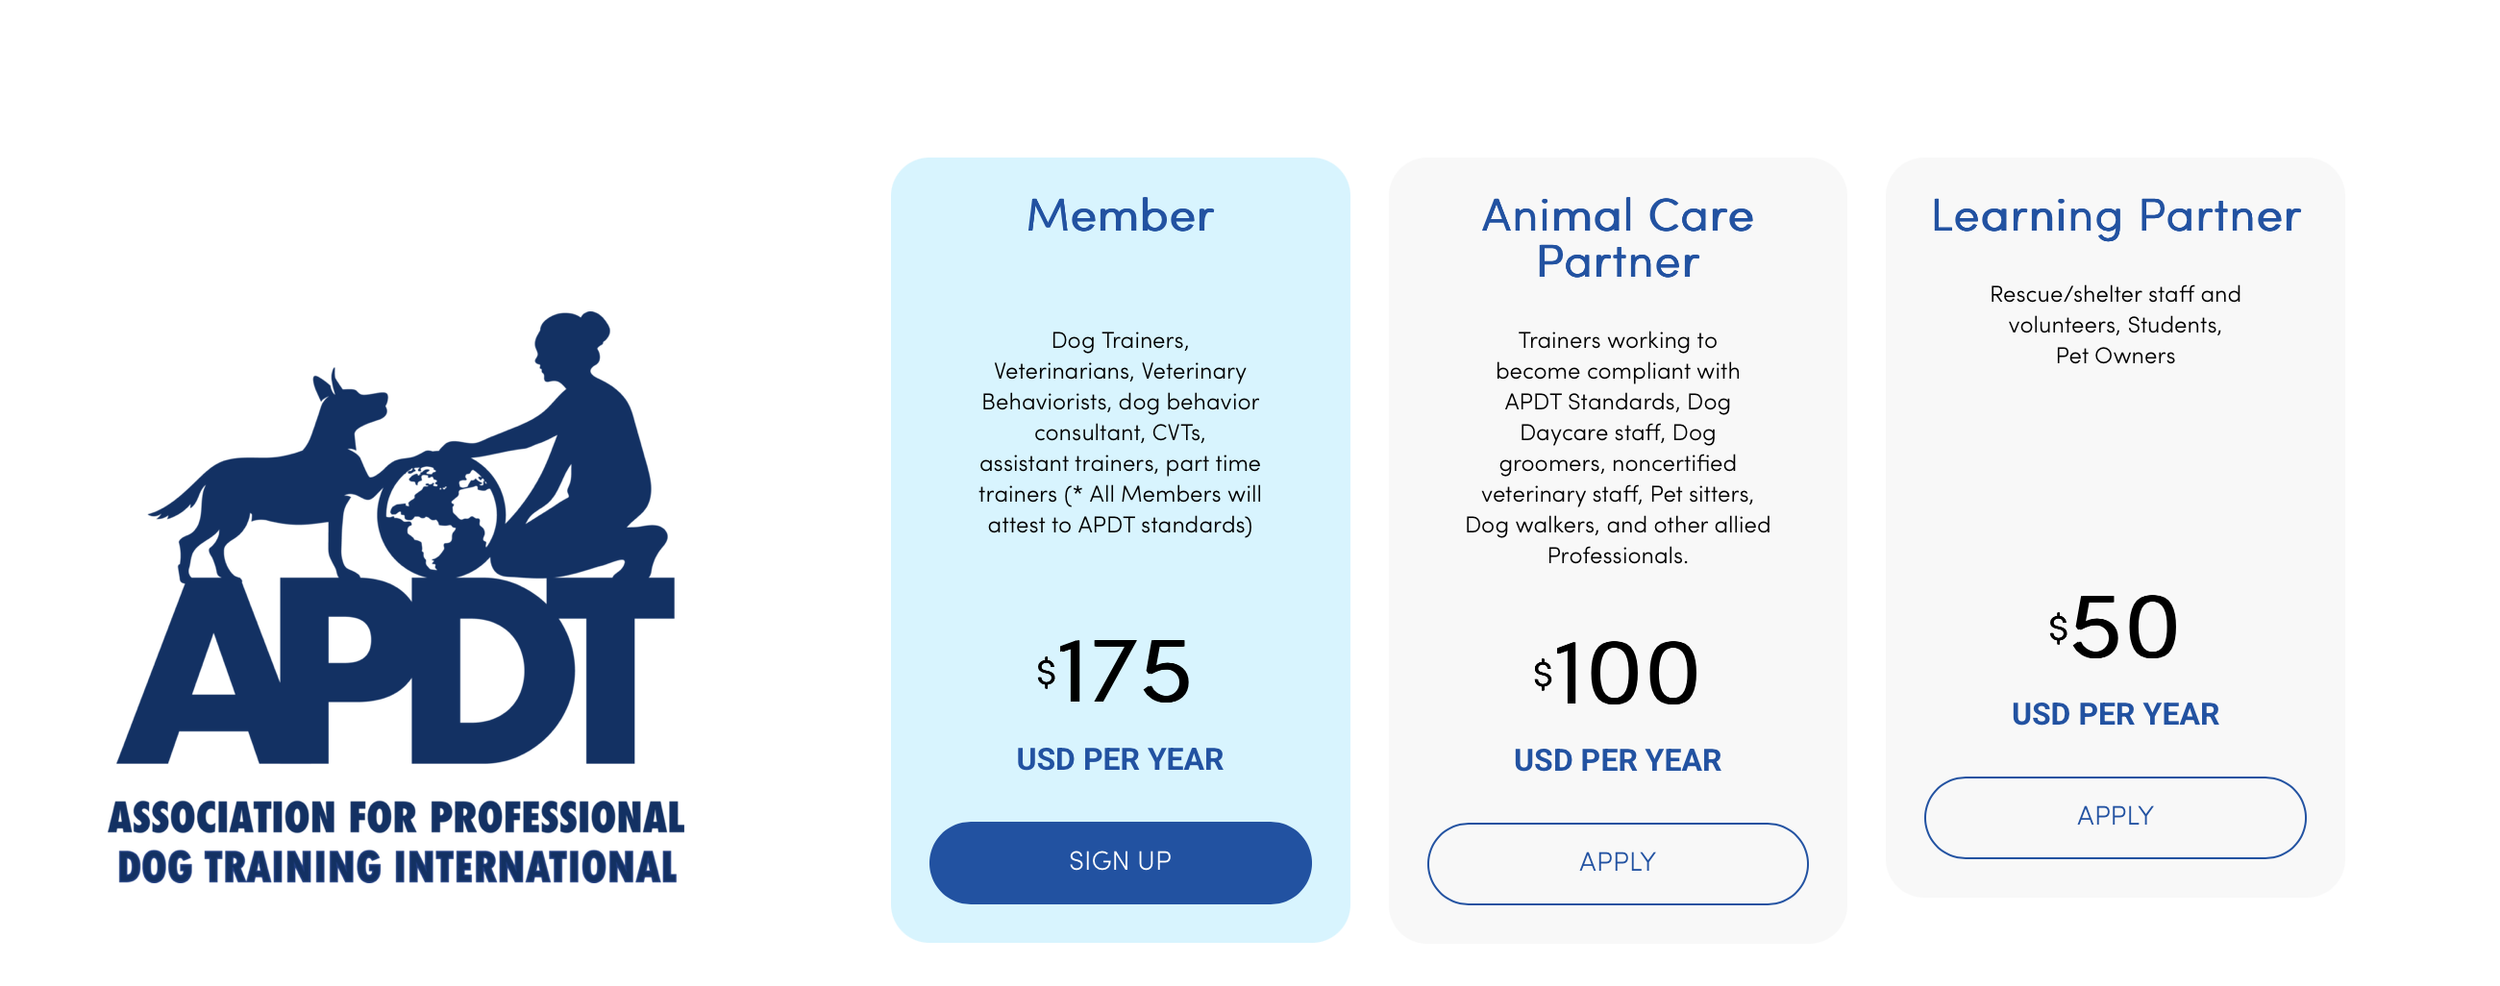
Task: Select the Association for Professional Dog Training text
Action: (396, 842)
